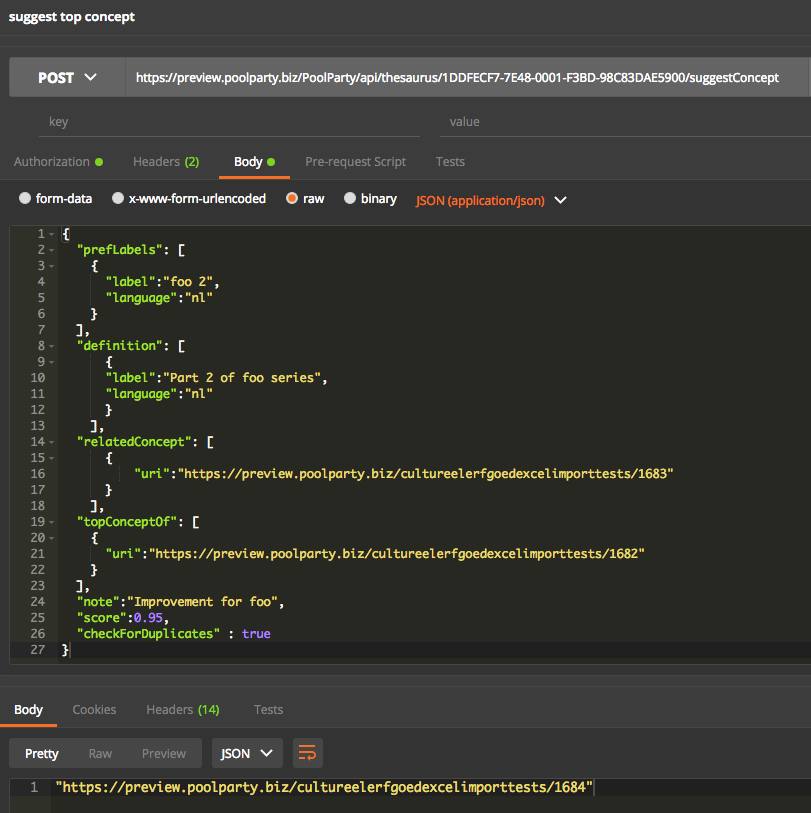
Task: Choose the binary body type
Action: (x=350, y=199)
